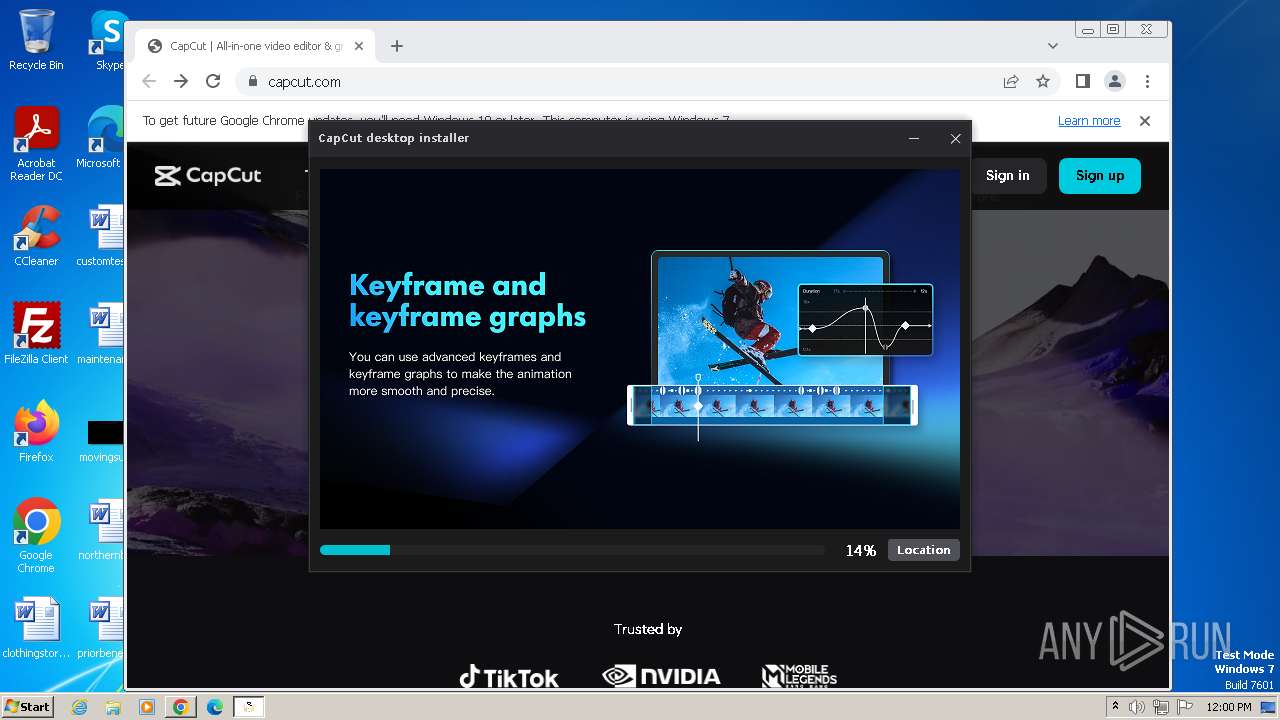Close the CapCut desktop installer
The height and width of the screenshot is (720, 1280).
(955, 139)
